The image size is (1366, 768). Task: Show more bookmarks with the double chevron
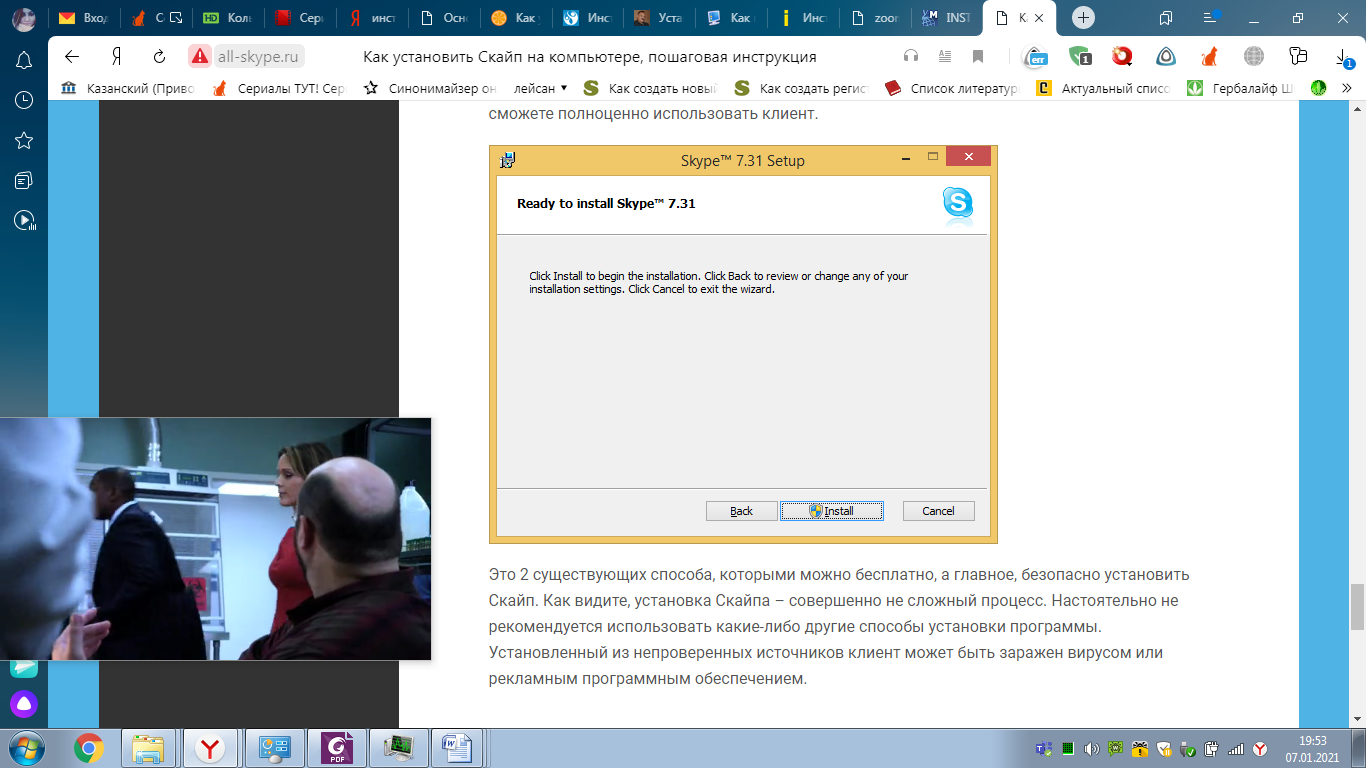[1347, 88]
